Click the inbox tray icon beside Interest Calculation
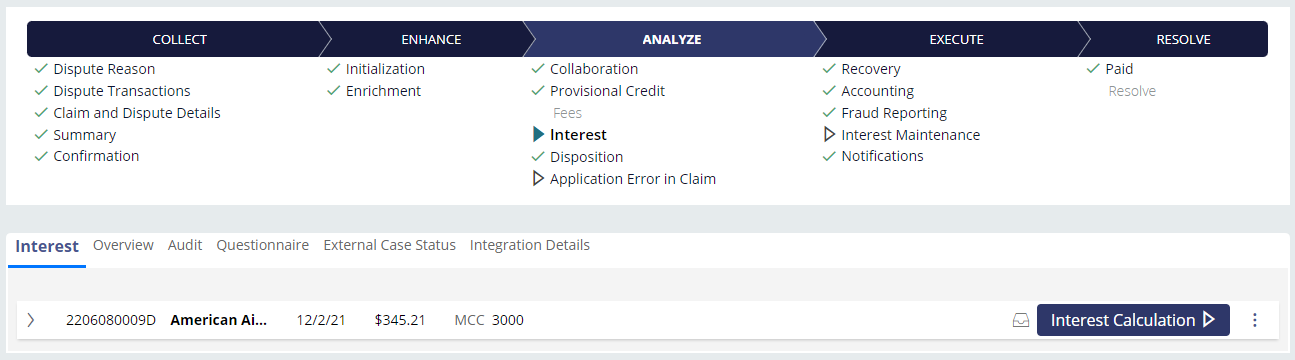The image size is (1295, 360). pyautogui.click(x=1021, y=321)
